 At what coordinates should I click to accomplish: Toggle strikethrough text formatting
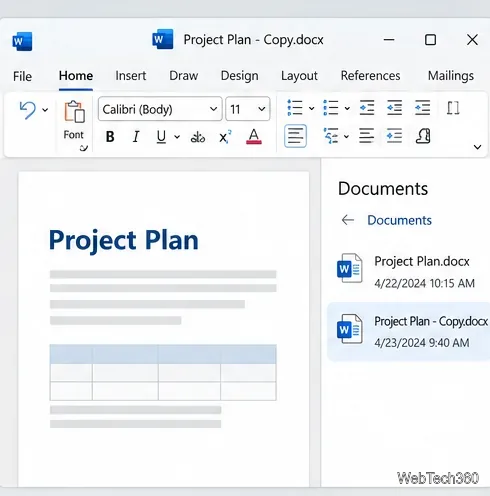click(198, 137)
